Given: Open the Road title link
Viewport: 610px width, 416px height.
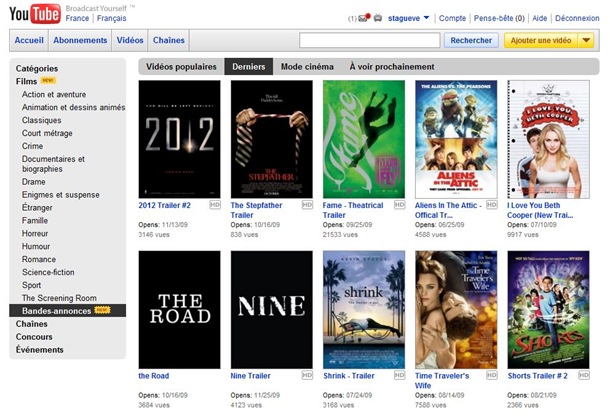Looking at the screenshot, I should pos(154,376).
